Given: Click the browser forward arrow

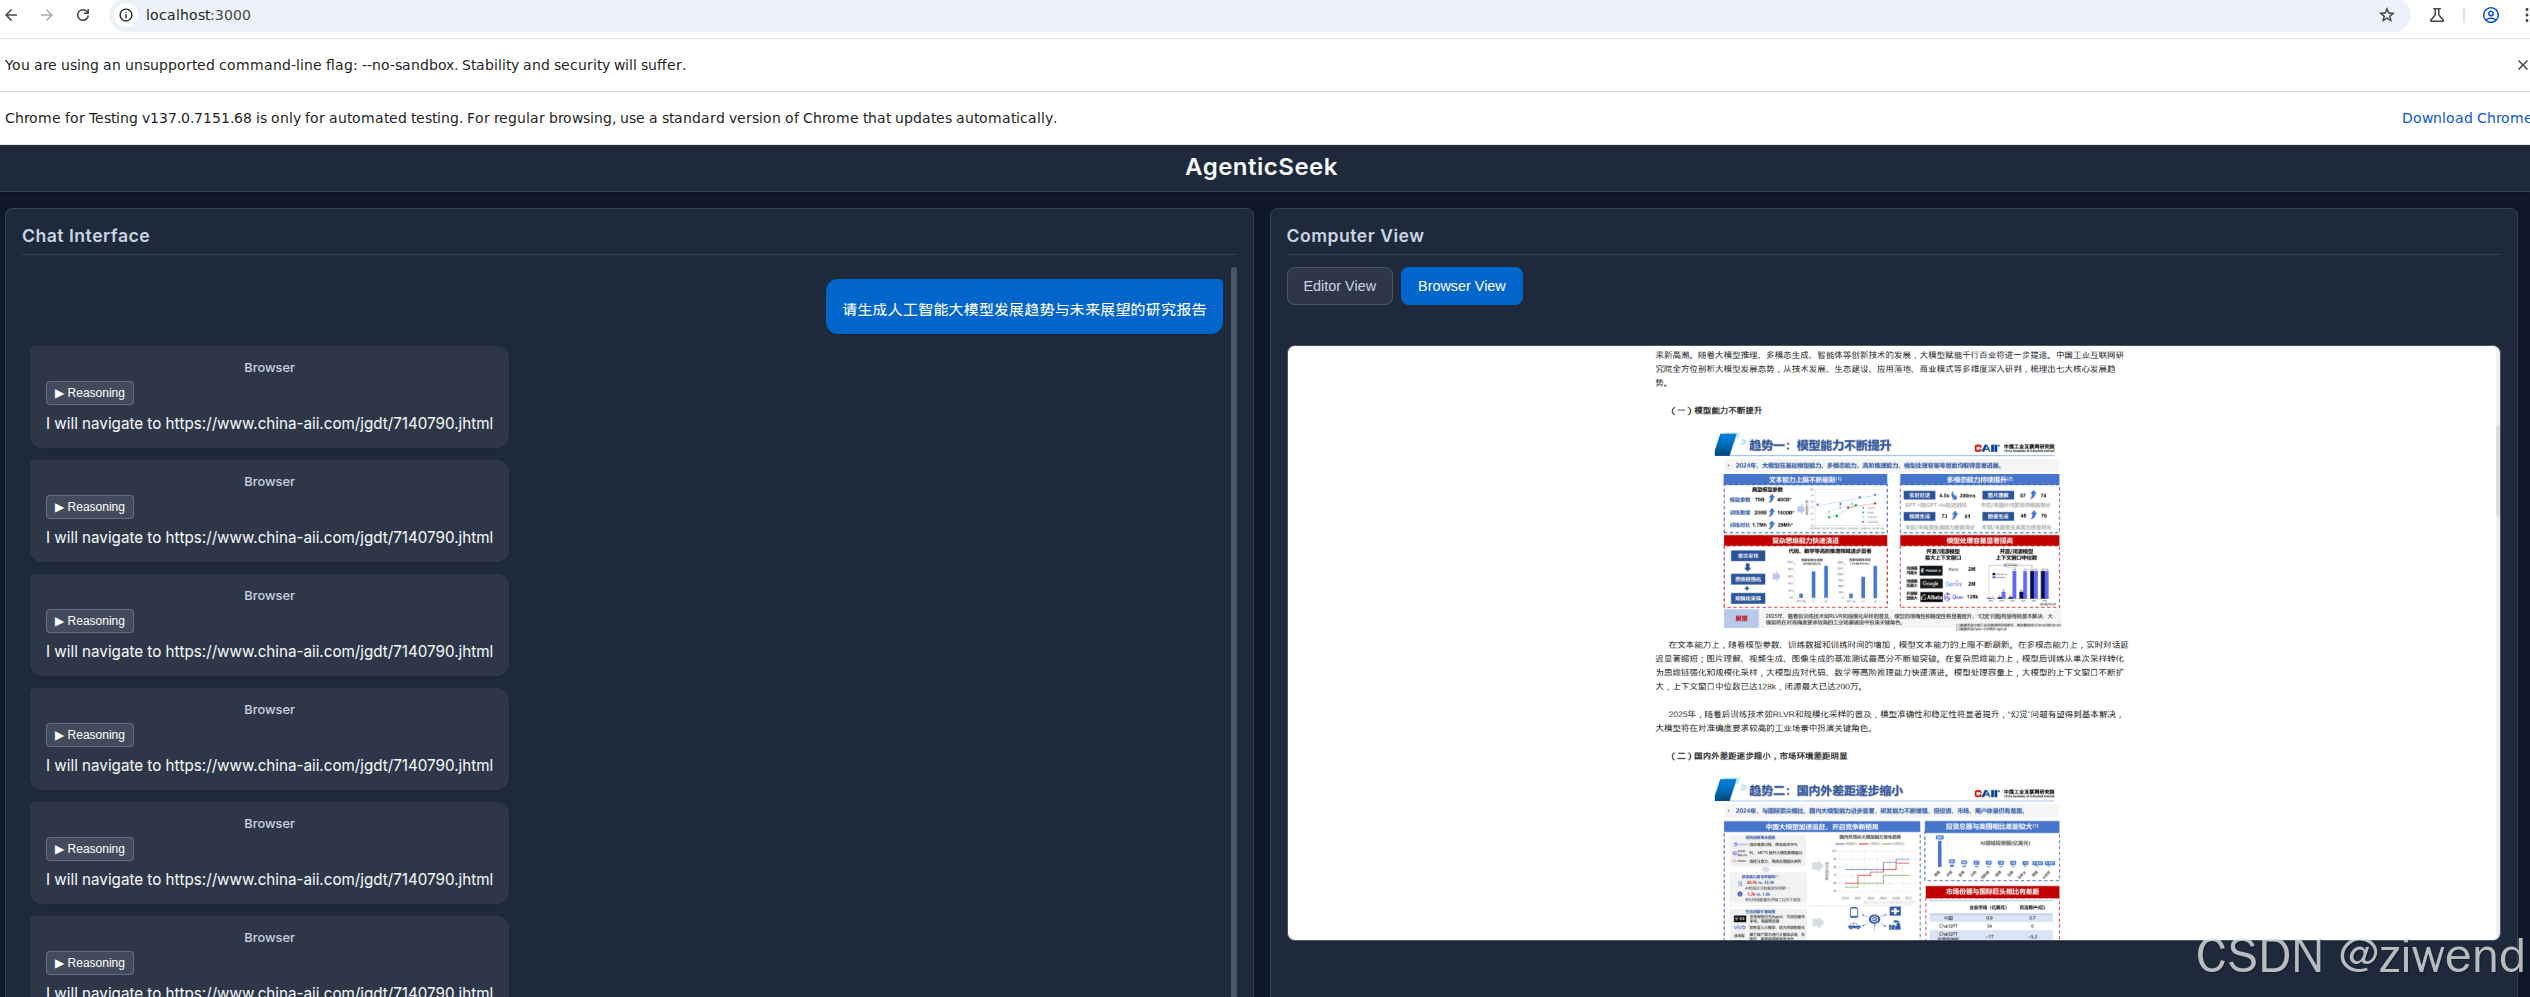Looking at the screenshot, I should [47, 15].
